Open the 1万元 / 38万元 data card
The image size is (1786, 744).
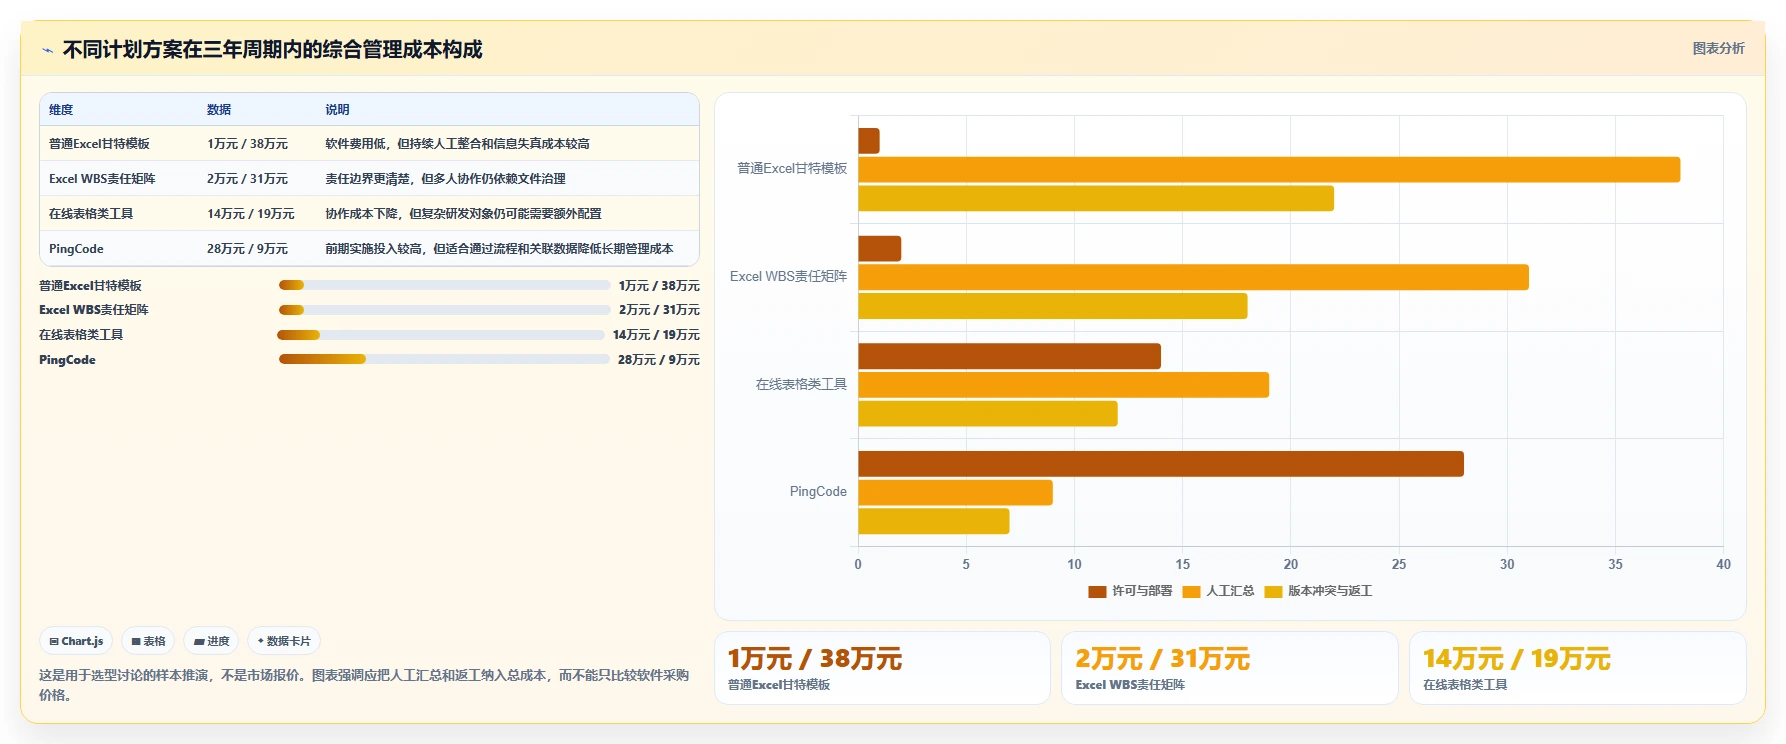882,668
